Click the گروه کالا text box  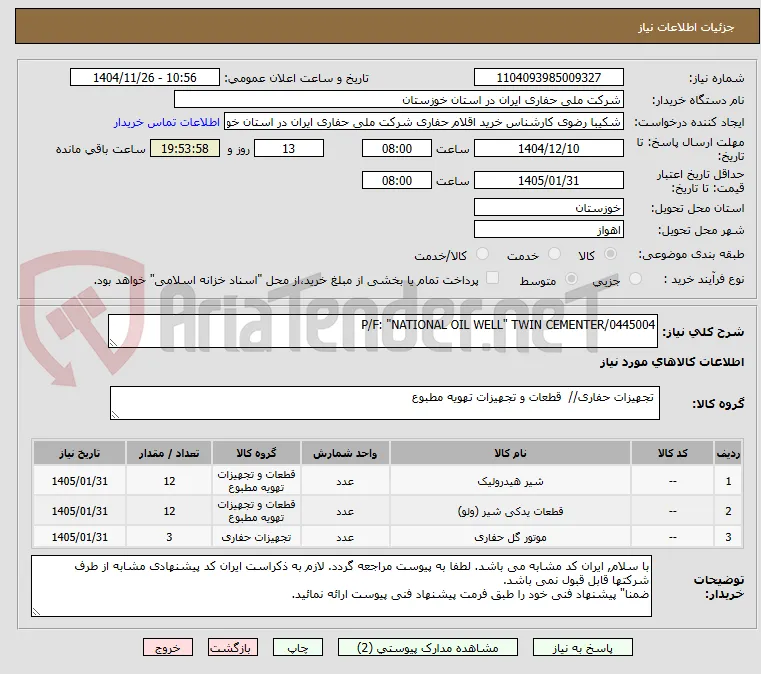385,403
